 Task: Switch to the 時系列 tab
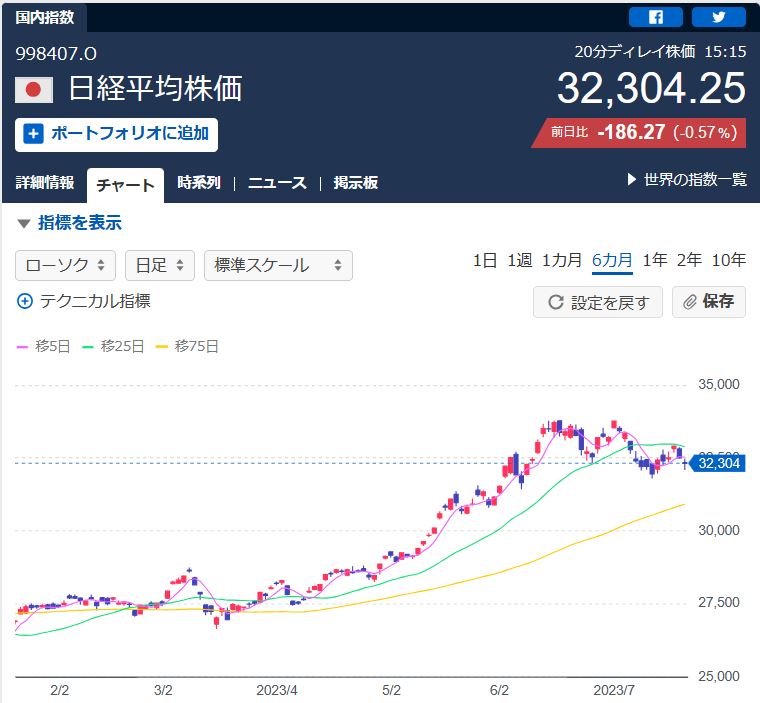(199, 183)
